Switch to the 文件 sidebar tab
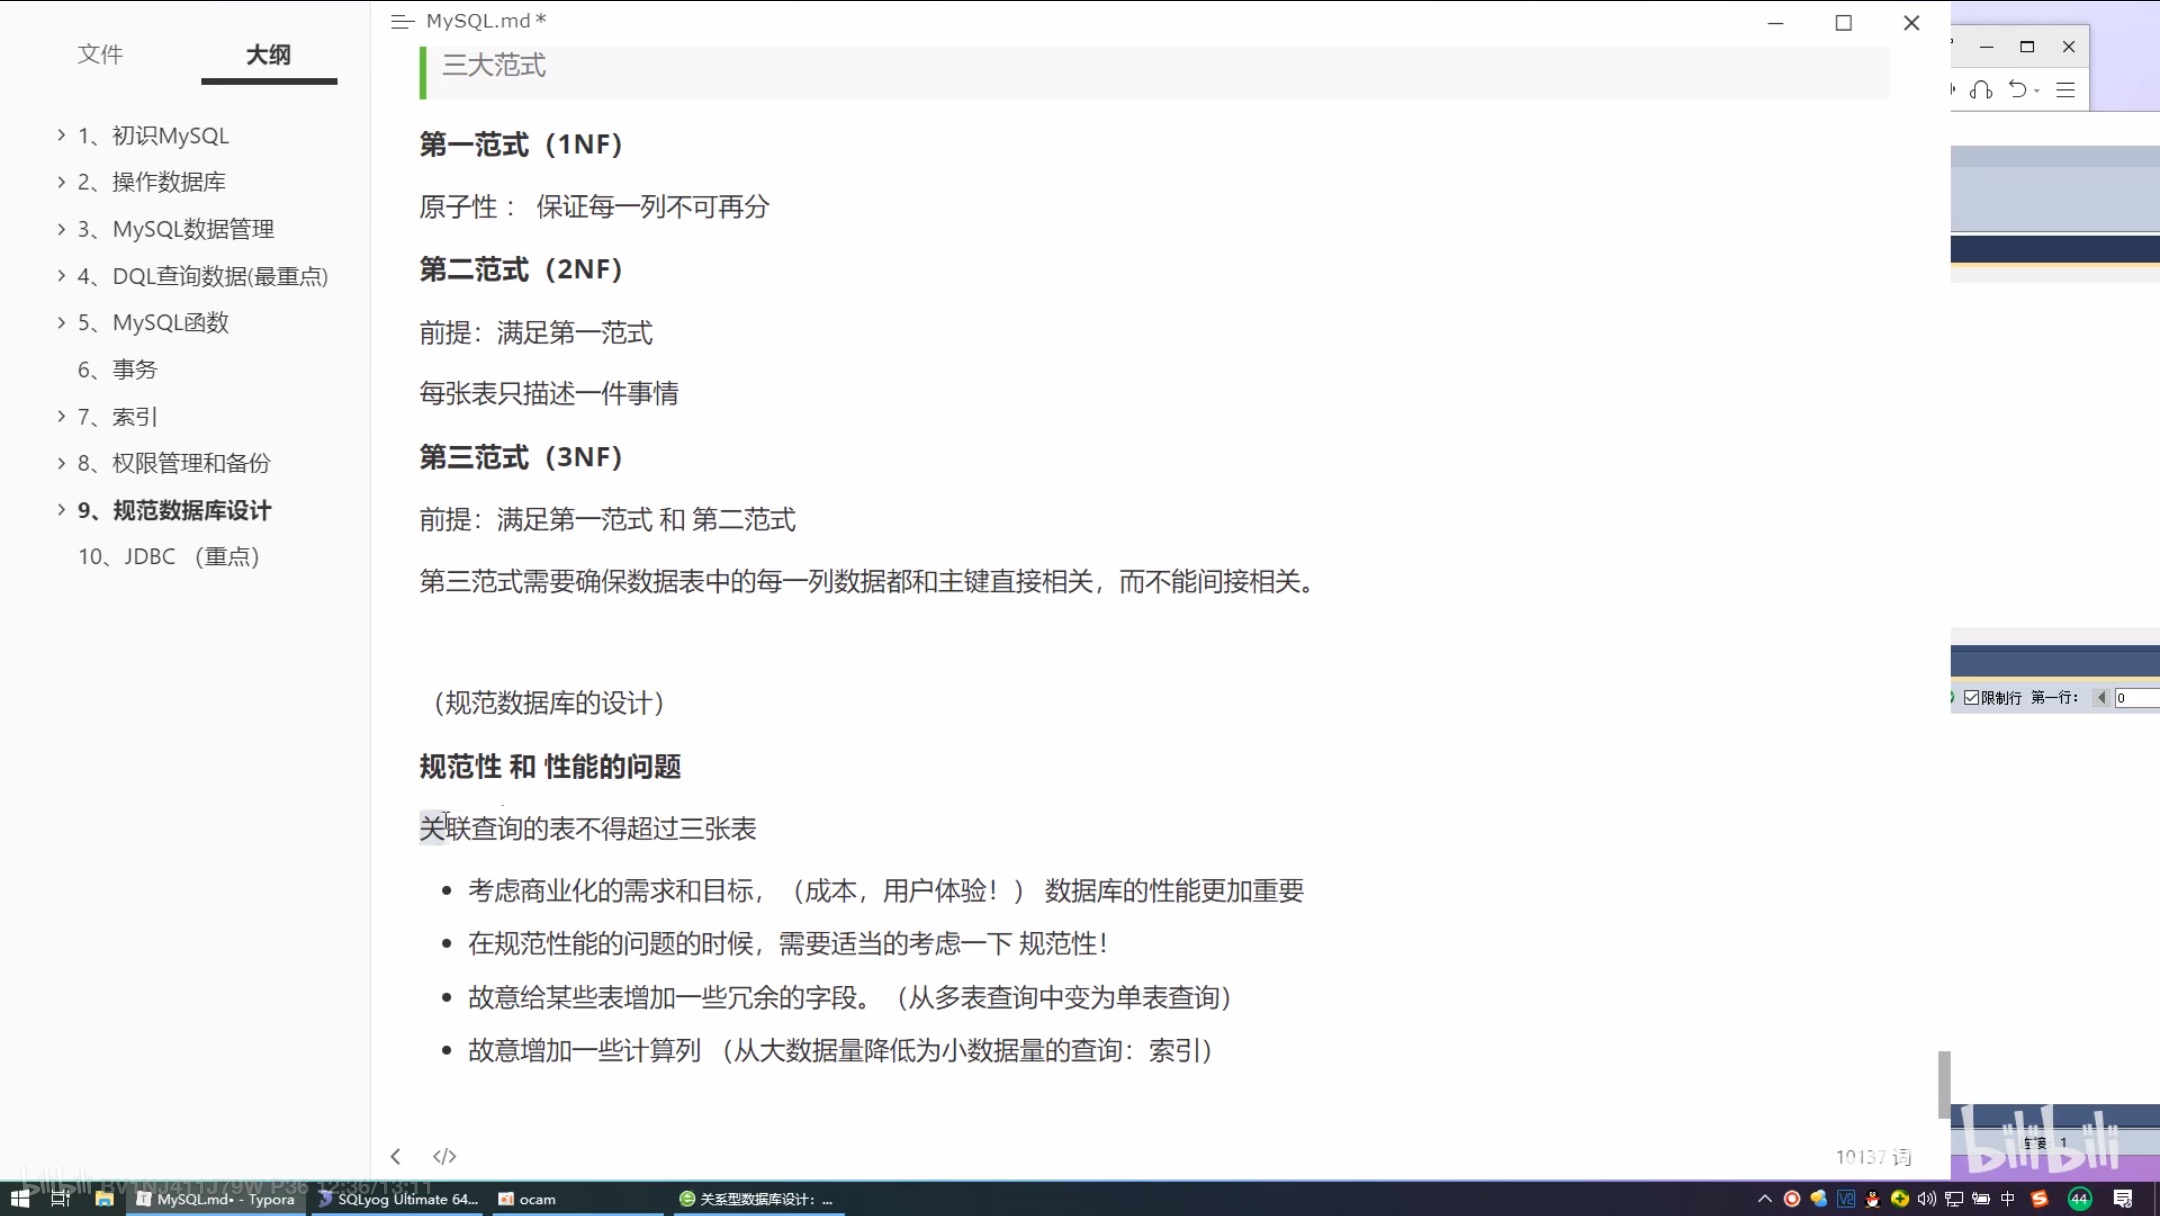 click(100, 55)
